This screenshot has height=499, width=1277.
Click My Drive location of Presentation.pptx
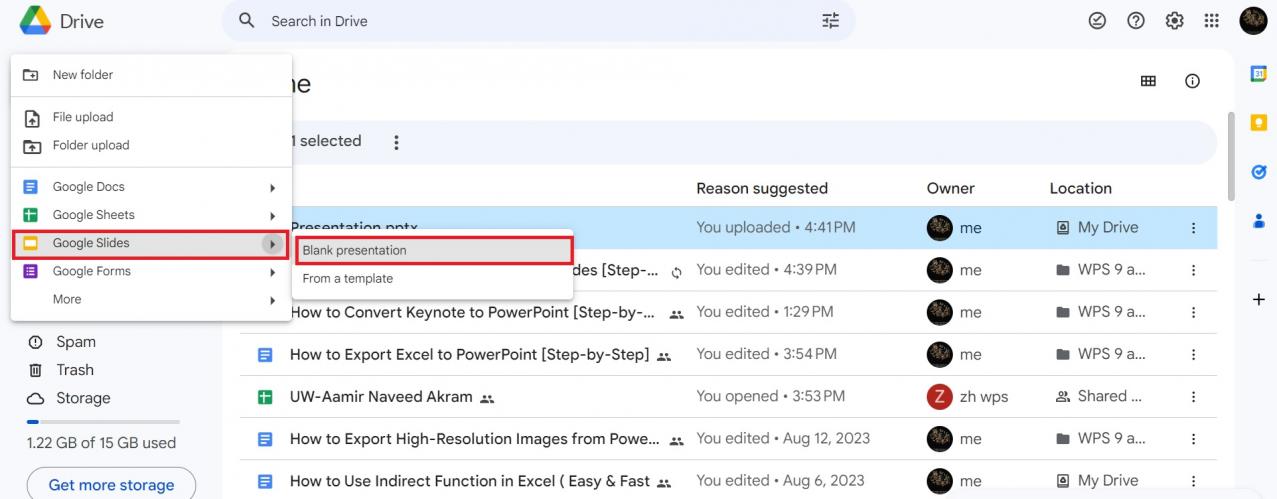click(x=1097, y=228)
